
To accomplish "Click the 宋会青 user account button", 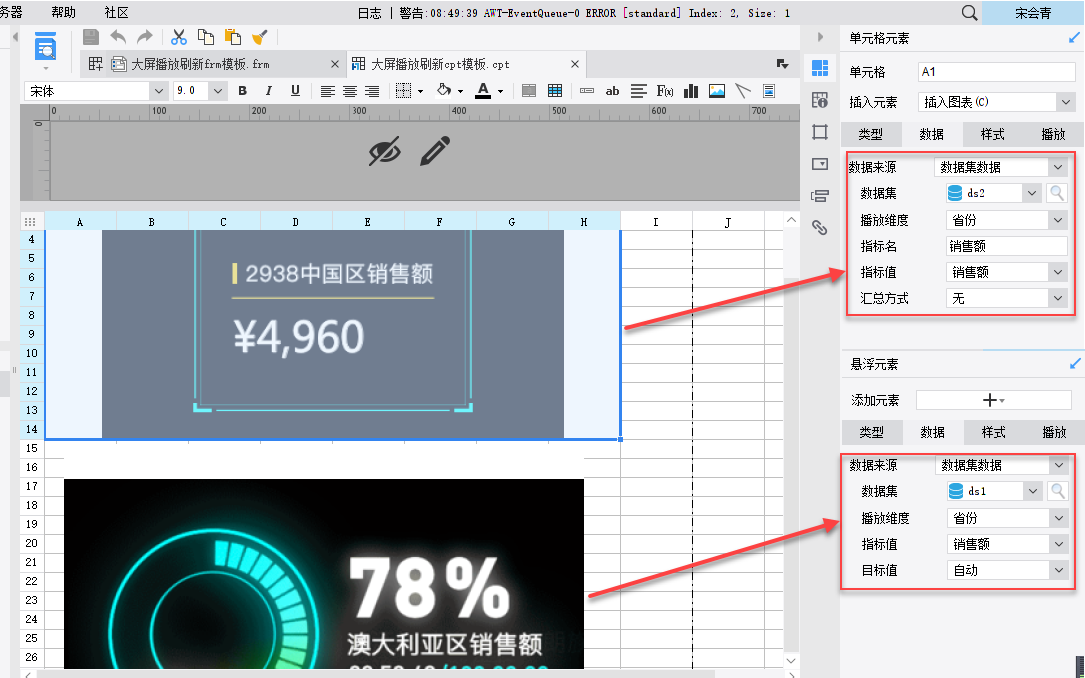I will click(x=1033, y=12).
